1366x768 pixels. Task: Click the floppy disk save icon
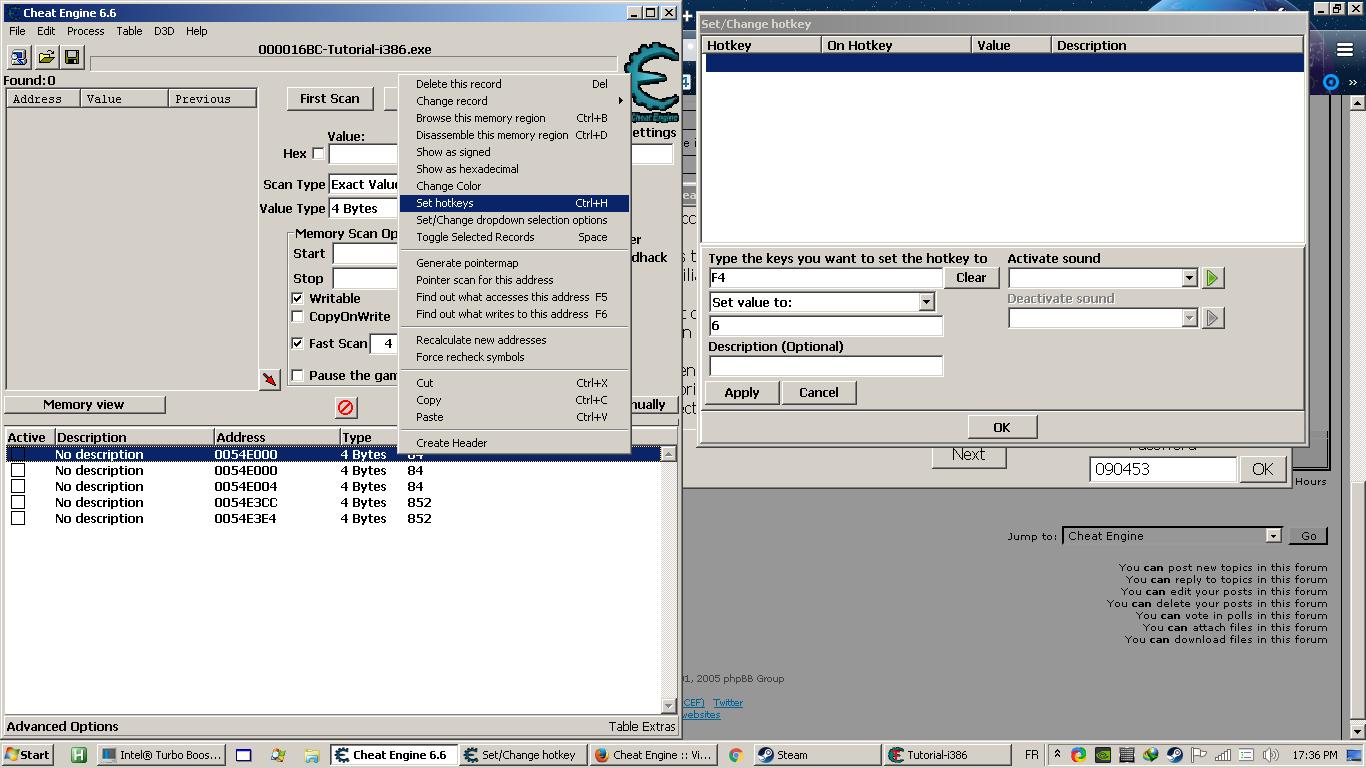coord(72,57)
